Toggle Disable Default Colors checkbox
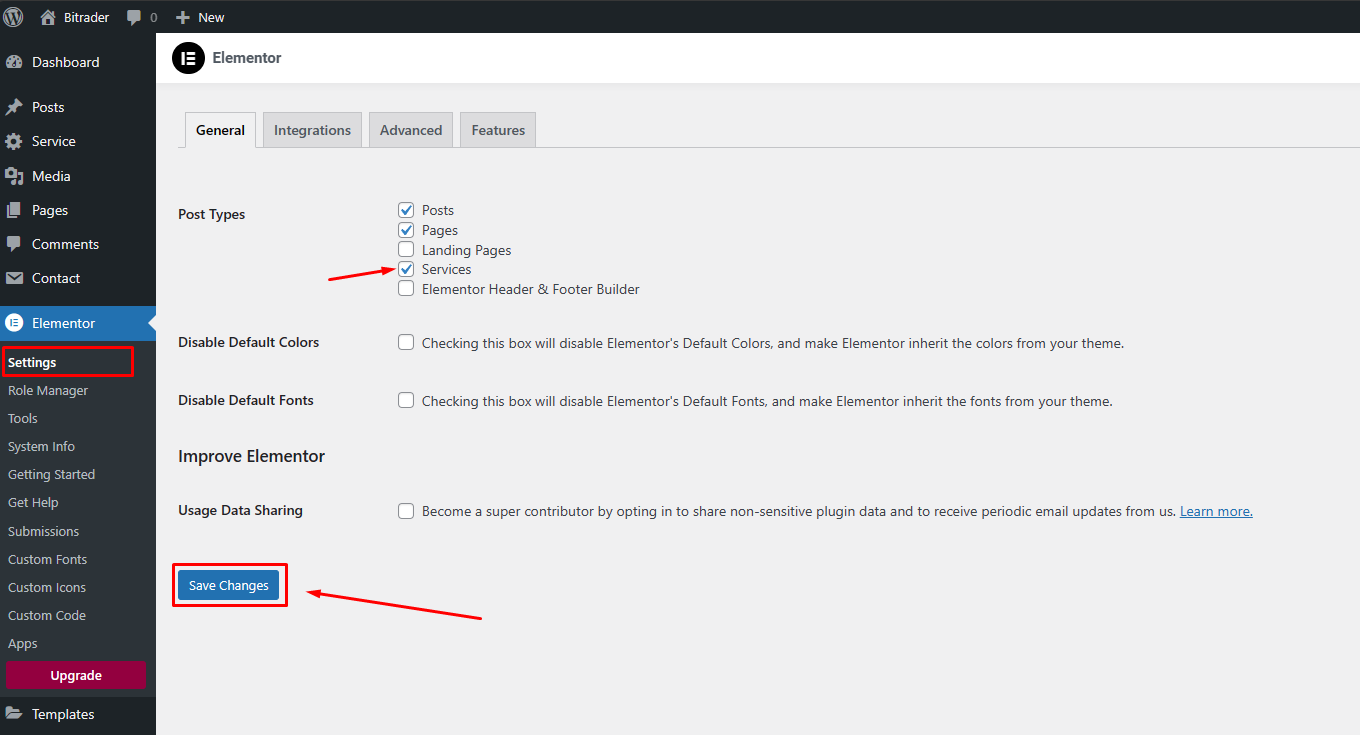This screenshot has width=1360, height=735. pos(406,343)
